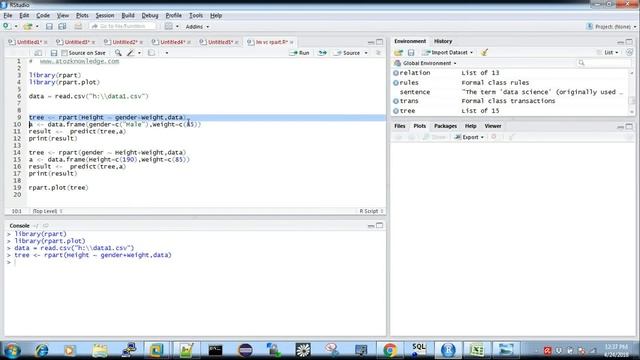
Task: Open the Code menu
Action: (43, 16)
